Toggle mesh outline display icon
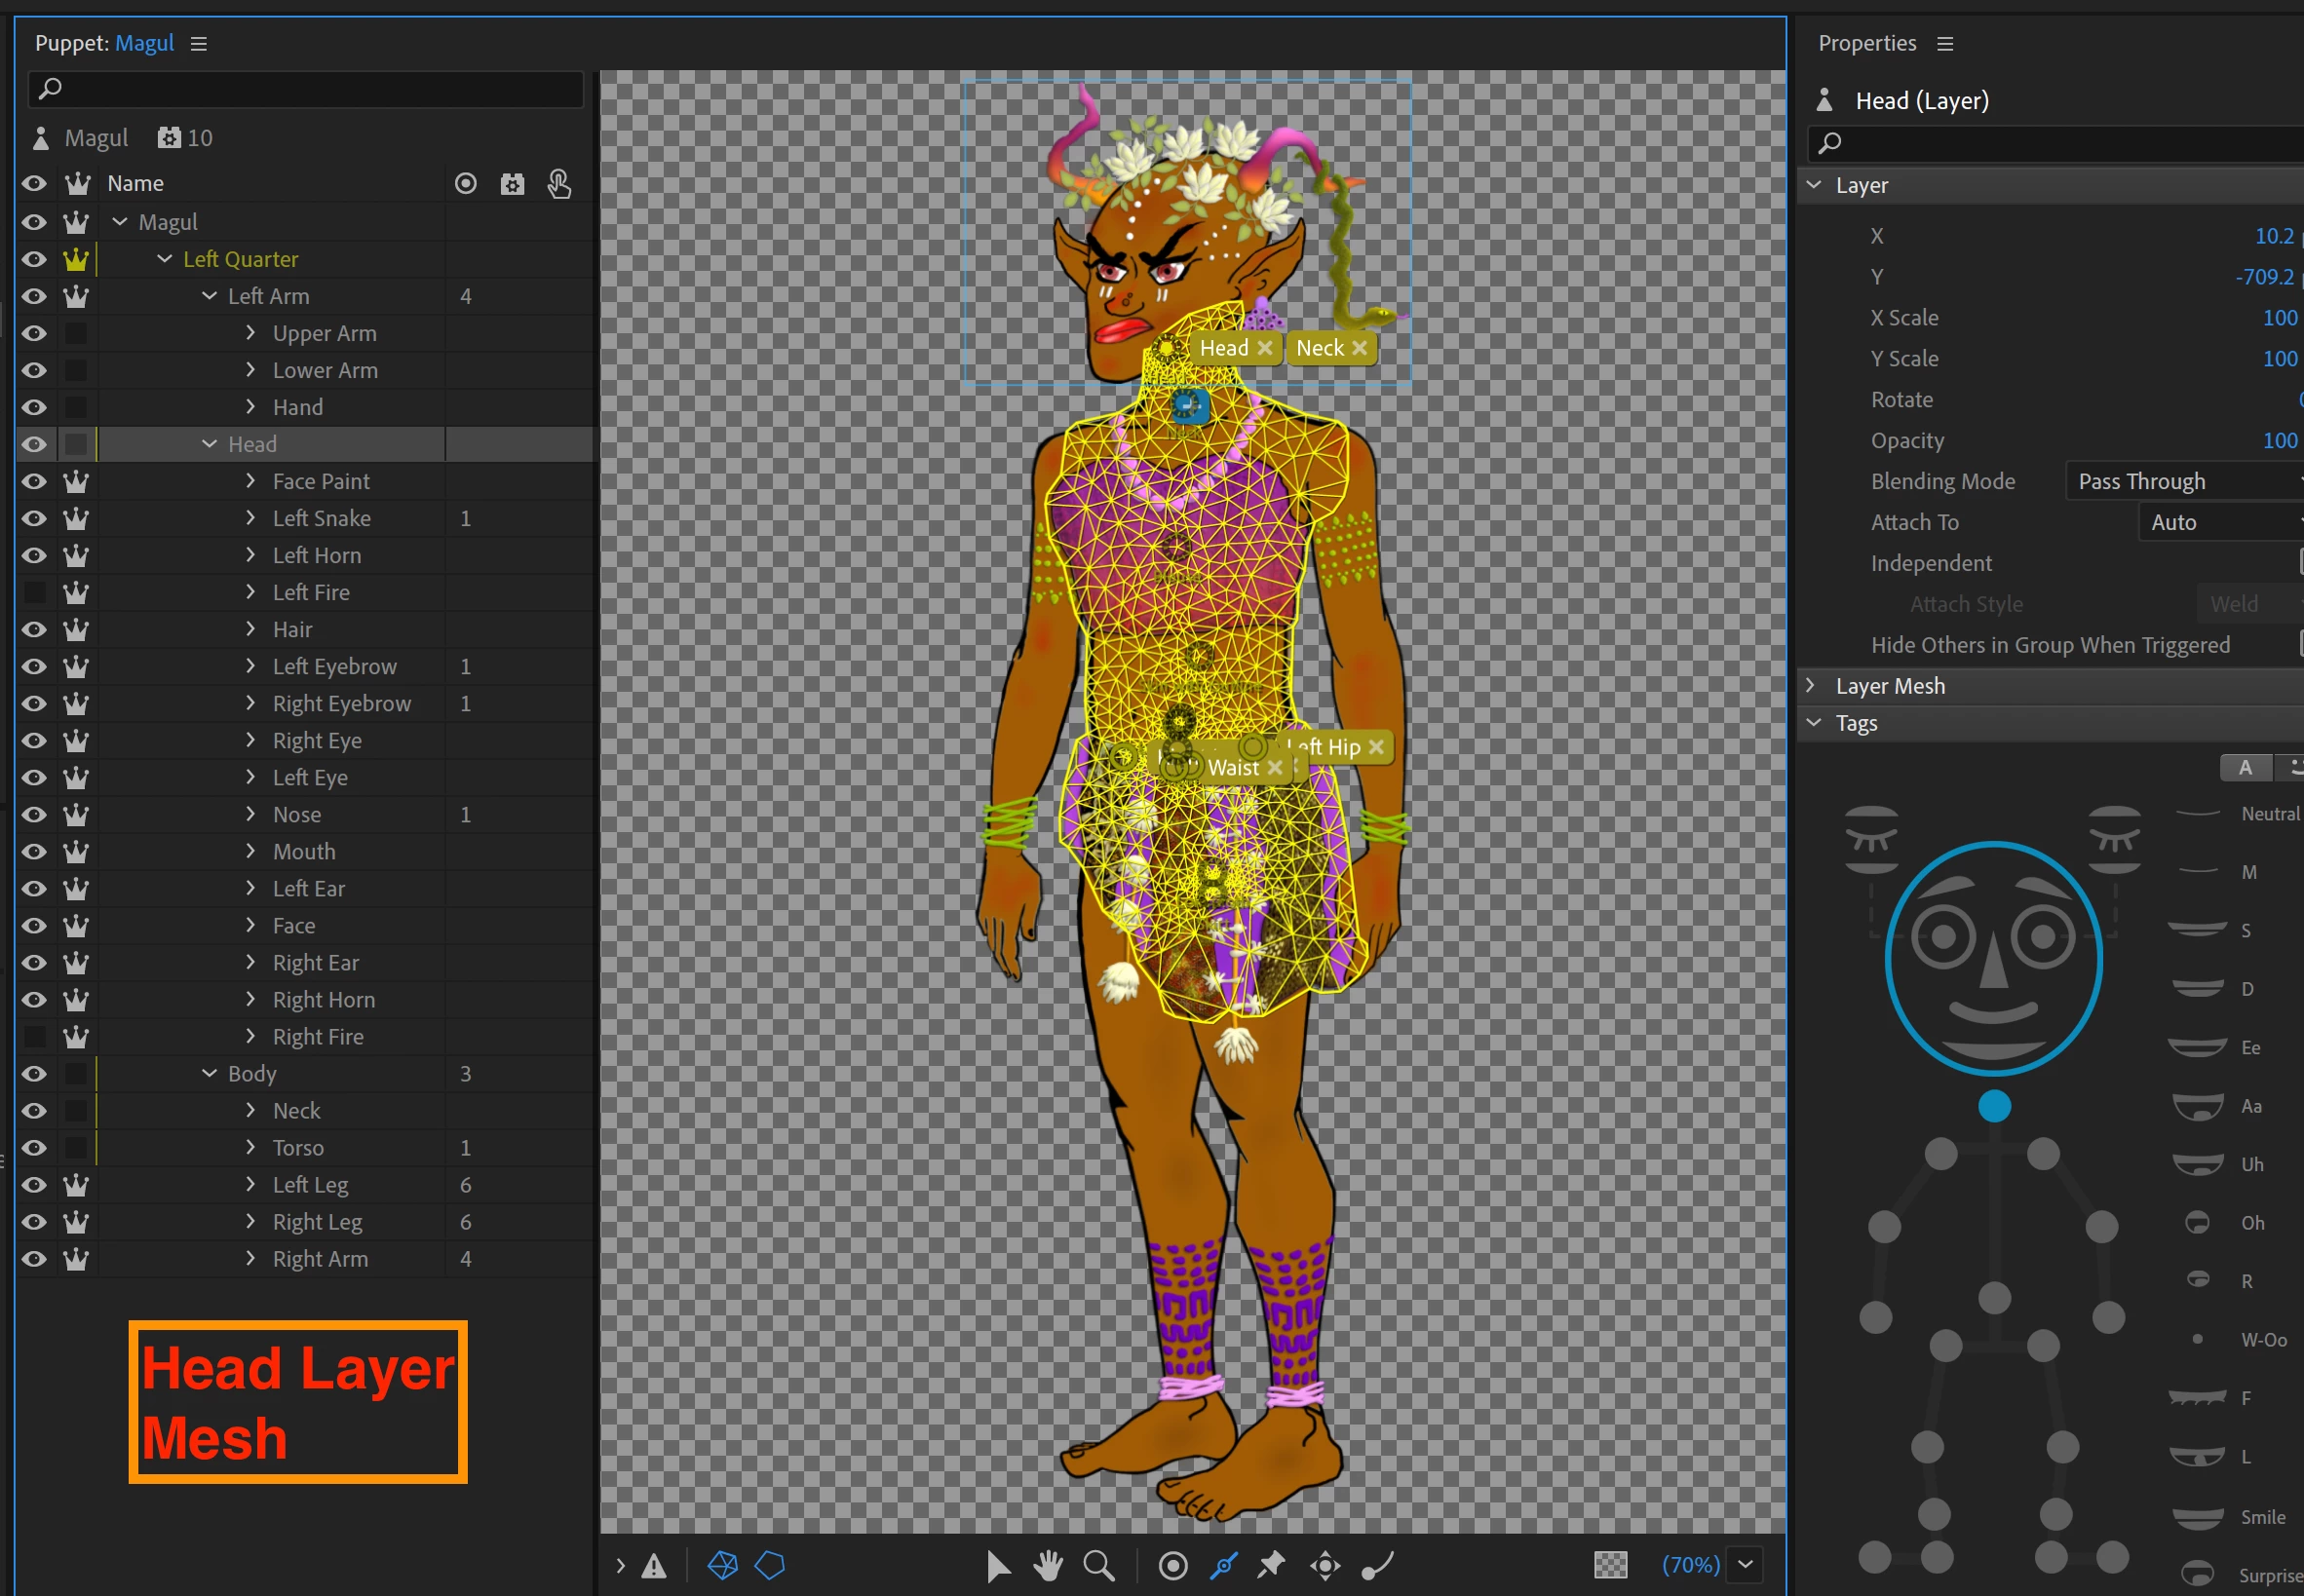The image size is (2304, 1596). pyautogui.click(x=769, y=1565)
